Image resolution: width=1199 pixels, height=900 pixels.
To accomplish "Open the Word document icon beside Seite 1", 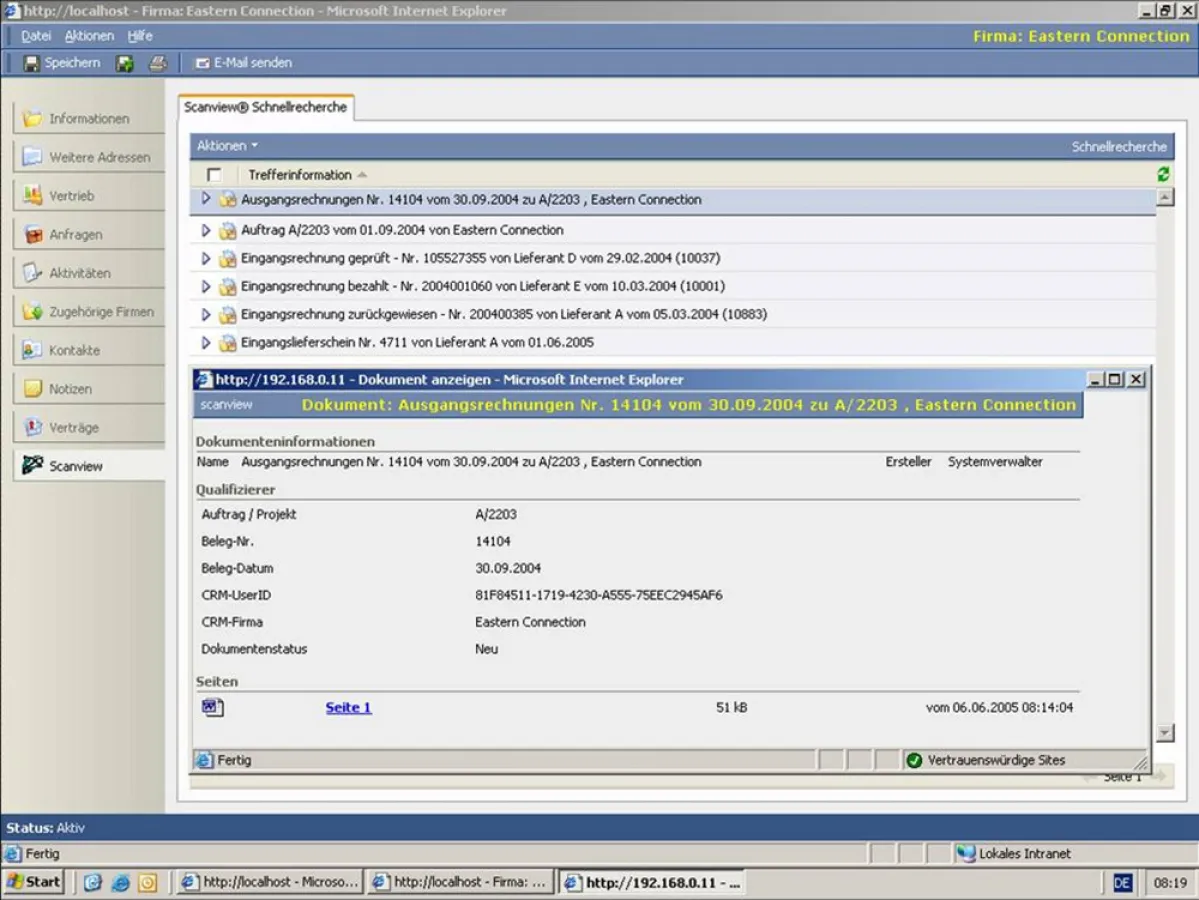I will (212, 707).
